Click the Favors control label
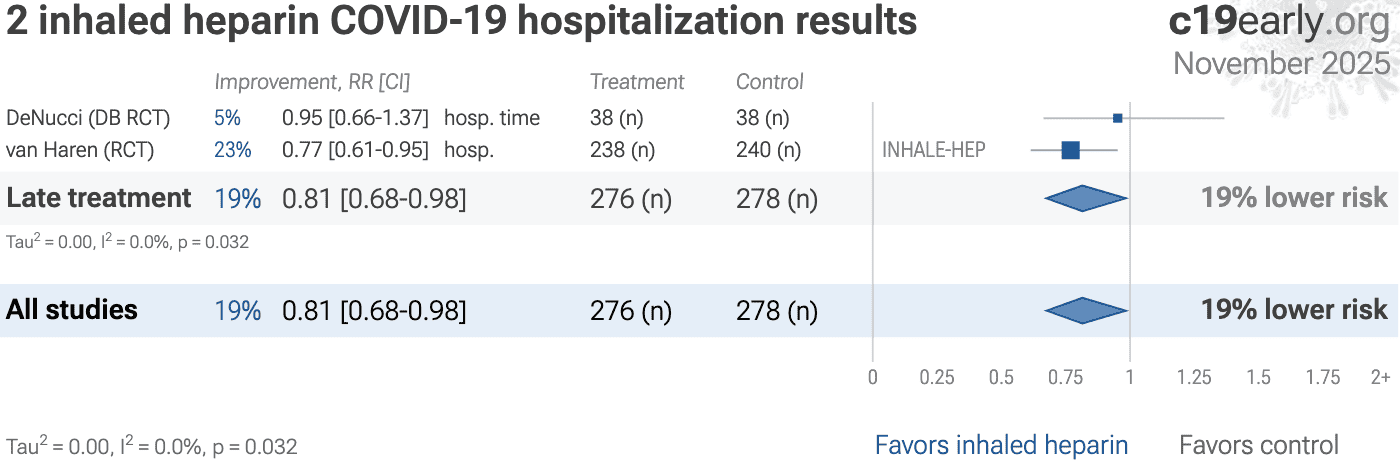 tap(1259, 445)
